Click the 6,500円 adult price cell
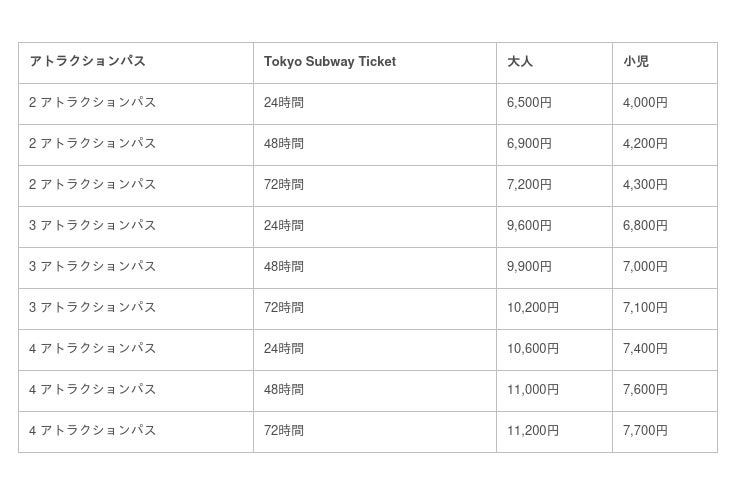The image size is (740, 493). click(x=529, y=103)
